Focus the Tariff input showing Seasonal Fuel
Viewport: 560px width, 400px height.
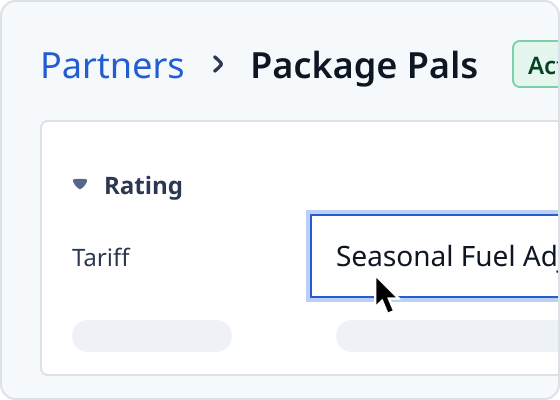click(434, 256)
